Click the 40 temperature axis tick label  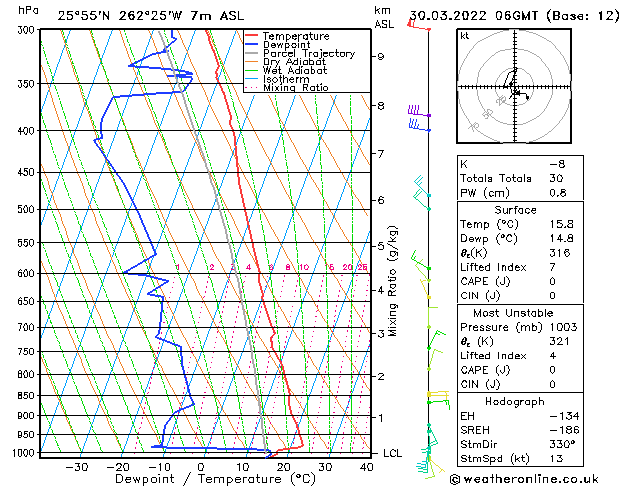[x=367, y=467]
